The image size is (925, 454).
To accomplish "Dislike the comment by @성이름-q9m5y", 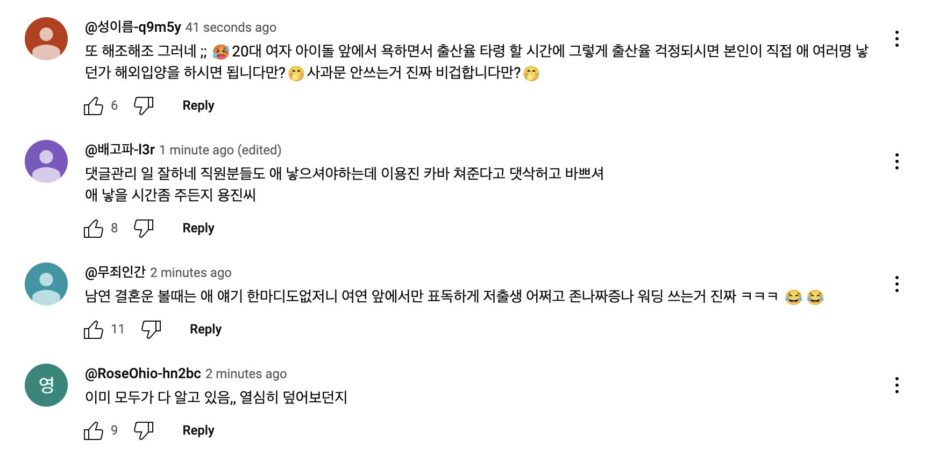I will 144,105.
